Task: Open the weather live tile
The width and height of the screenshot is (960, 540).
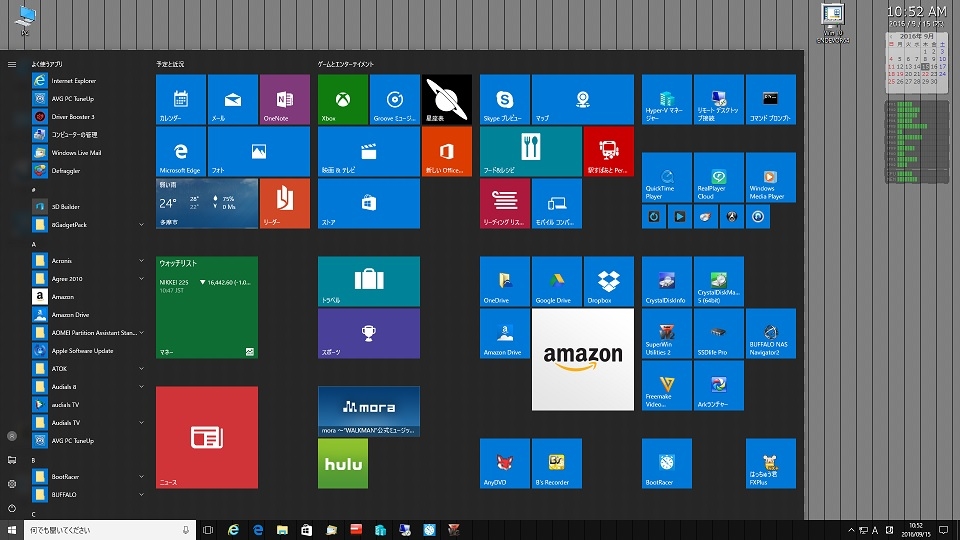Action: coord(207,203)
